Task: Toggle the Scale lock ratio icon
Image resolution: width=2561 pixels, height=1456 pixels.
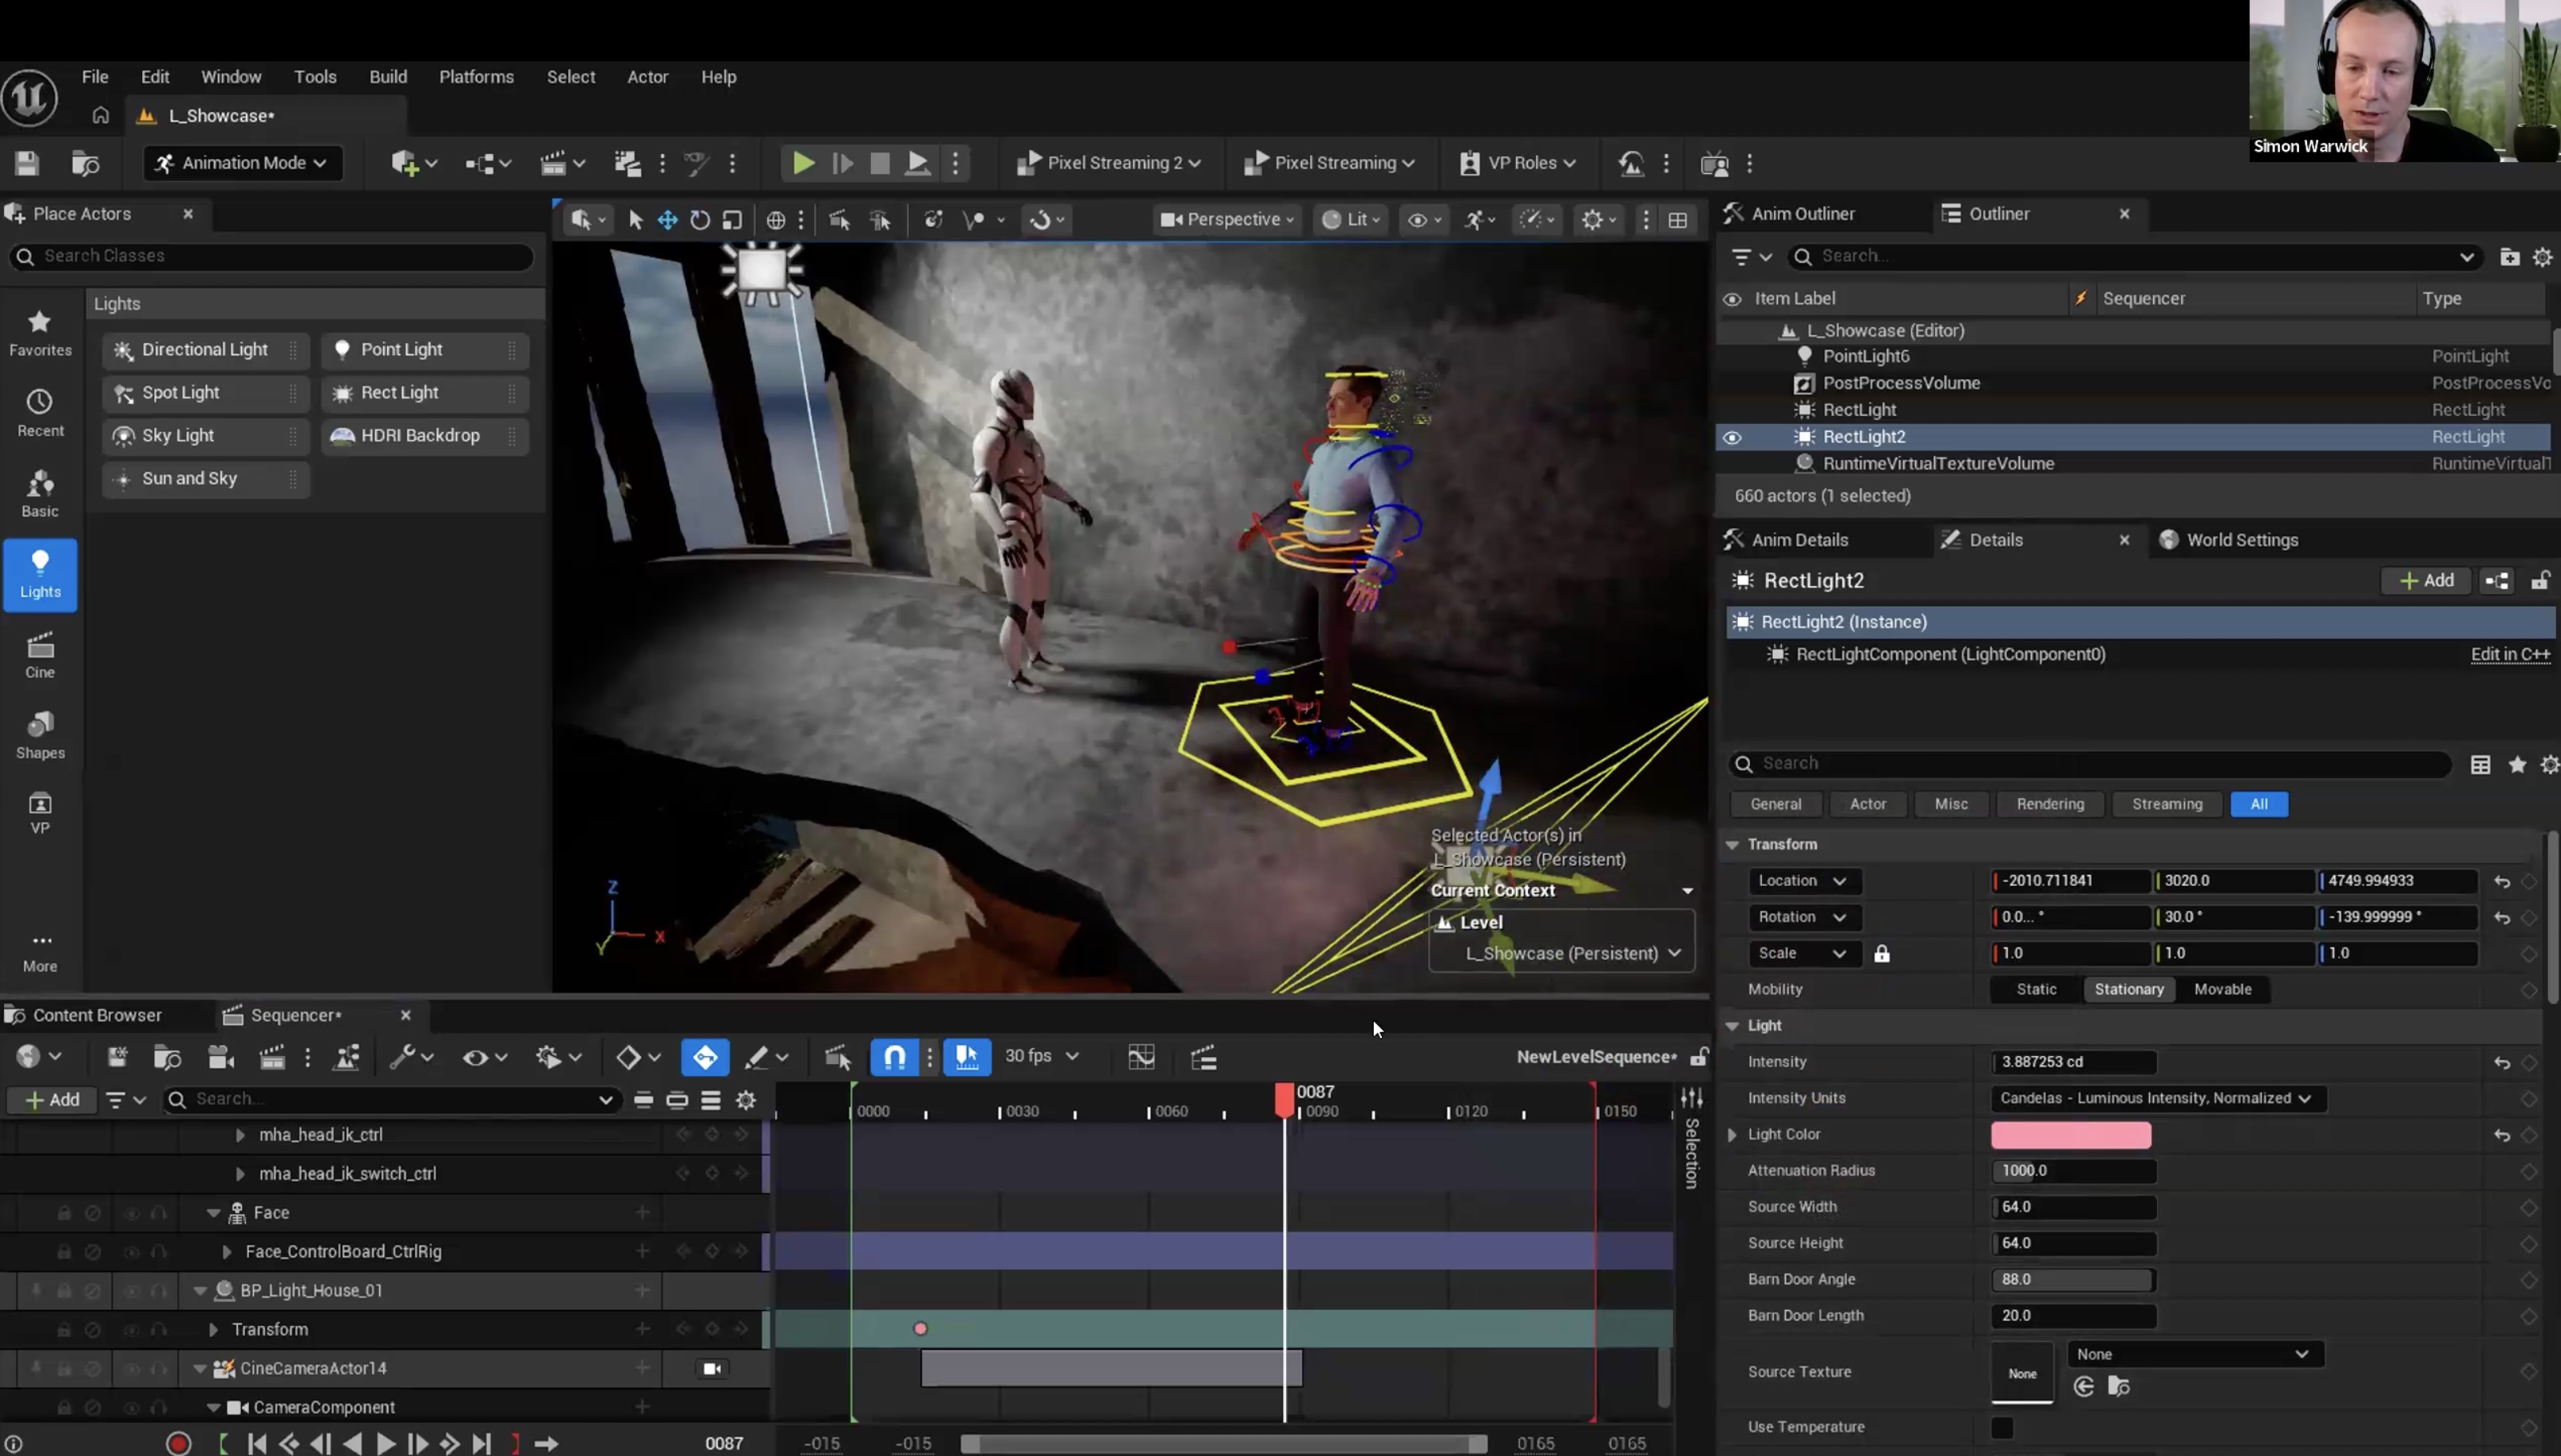Action: point(1882,953)
